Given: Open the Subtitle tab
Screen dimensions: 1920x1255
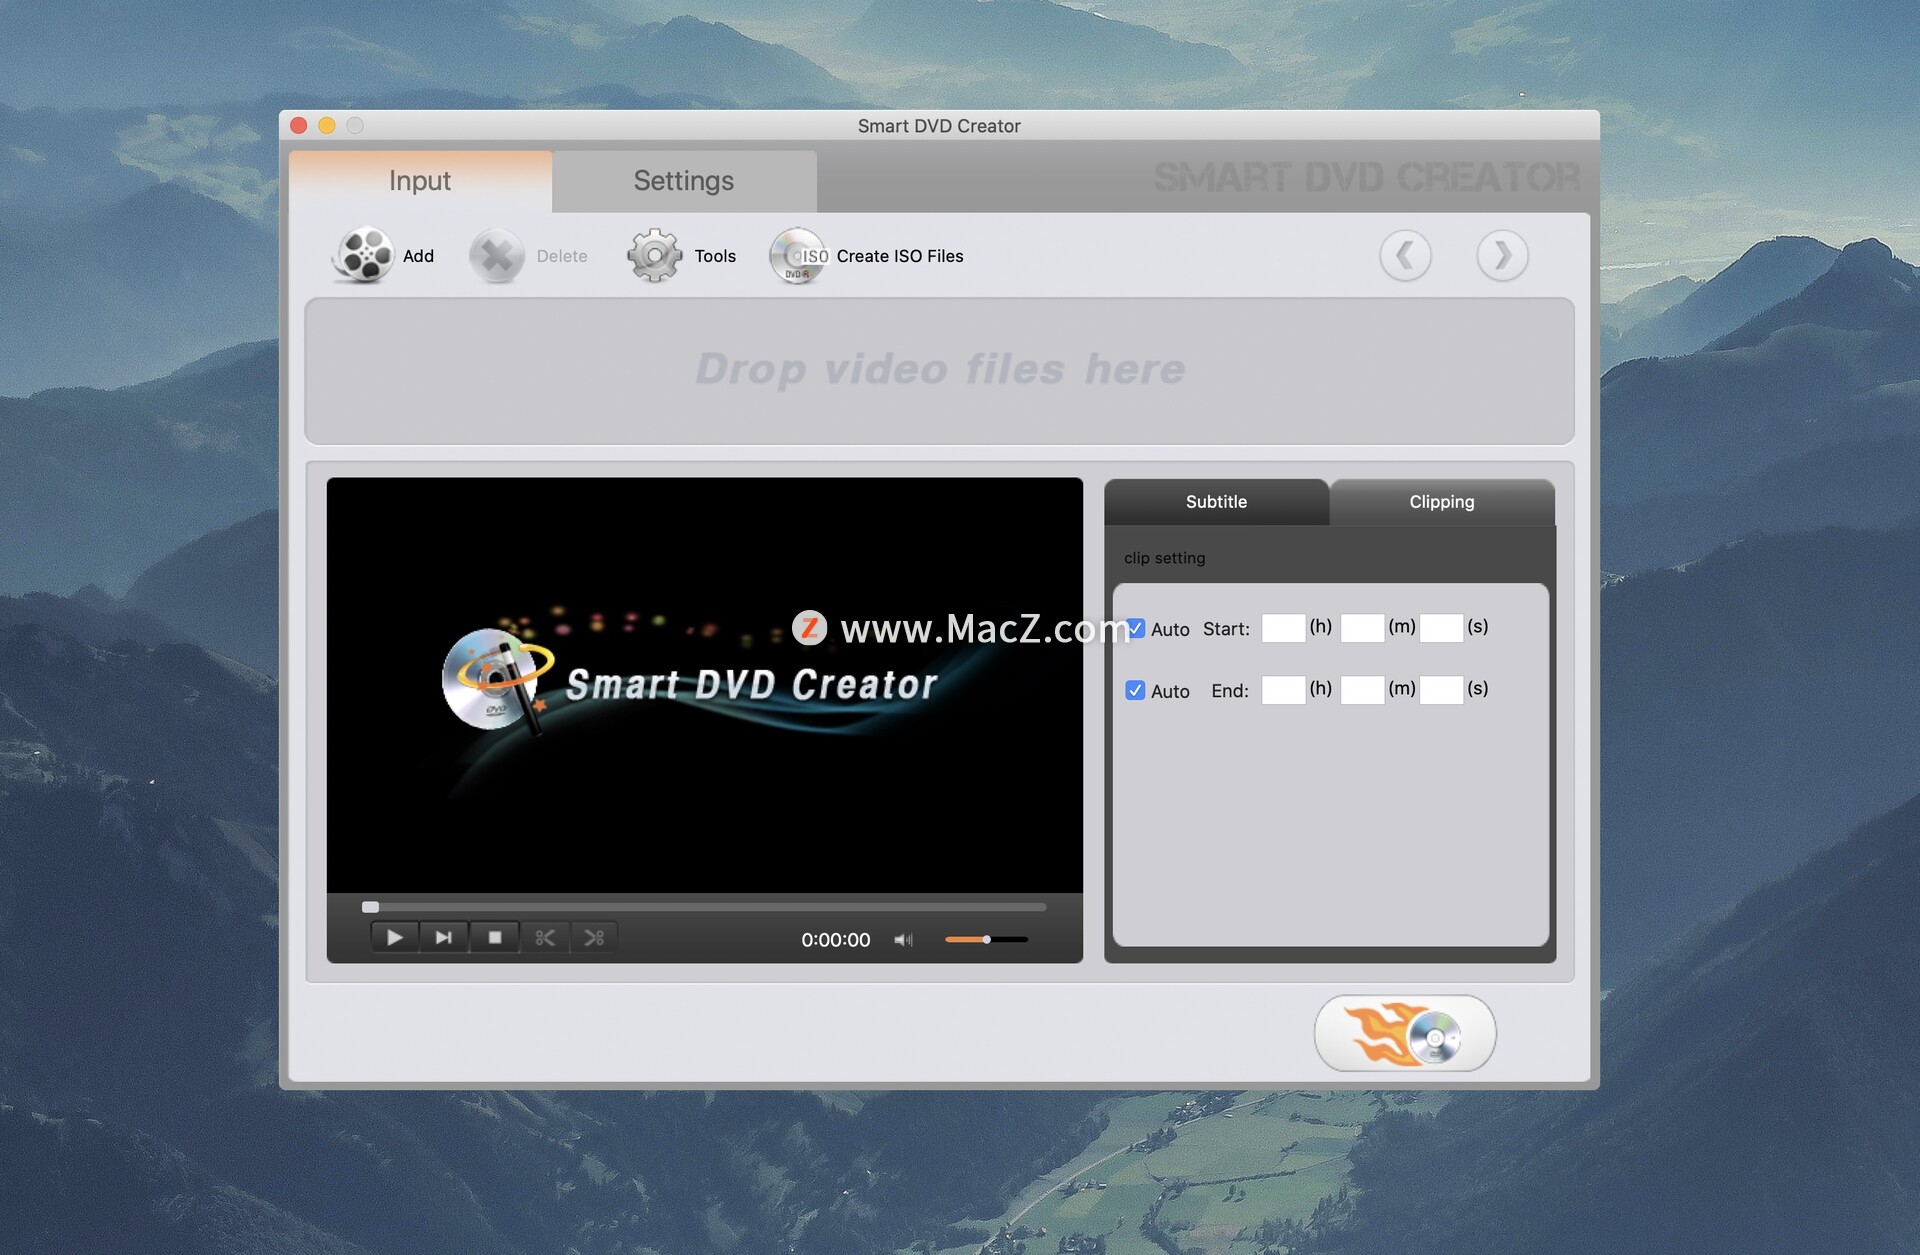Looking at the screenshot, I should [x=1216, y=502].
